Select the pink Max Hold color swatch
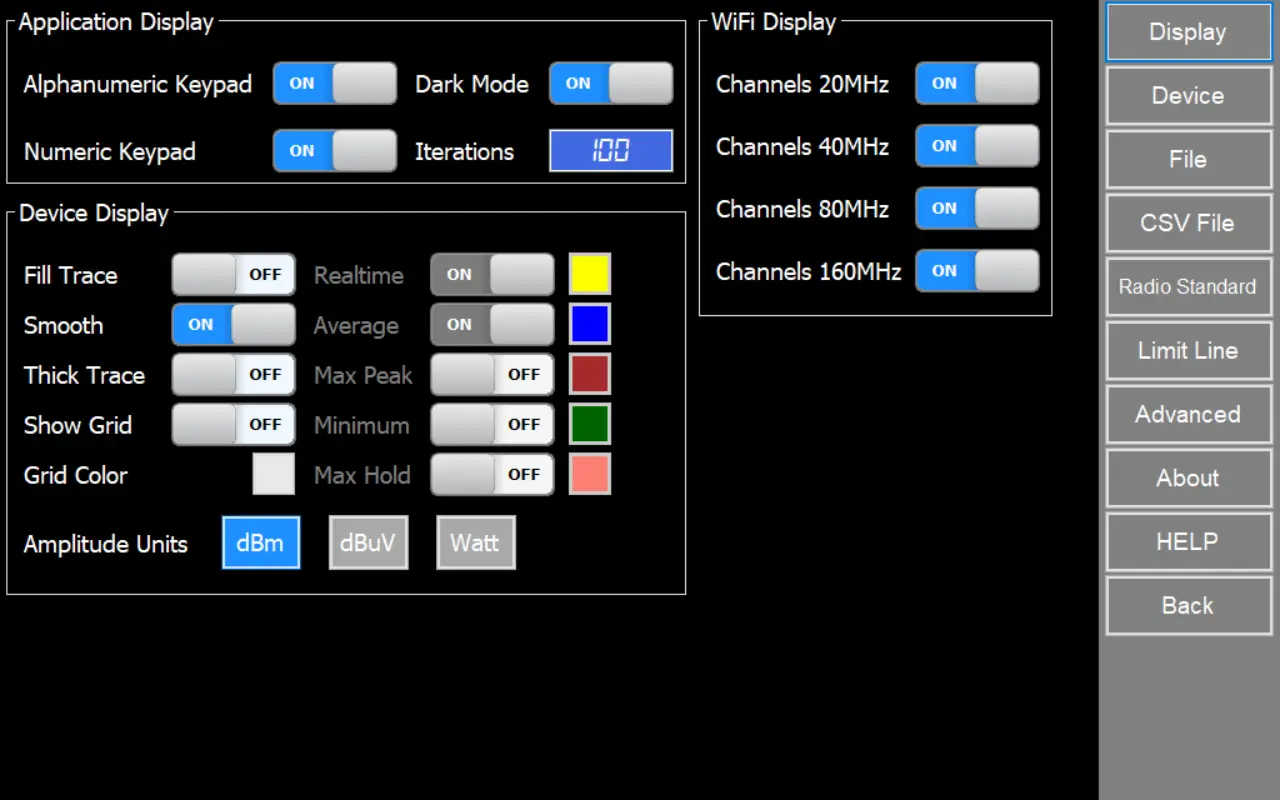The height and width of the screenshot is (800, 1280). [590, 474]
